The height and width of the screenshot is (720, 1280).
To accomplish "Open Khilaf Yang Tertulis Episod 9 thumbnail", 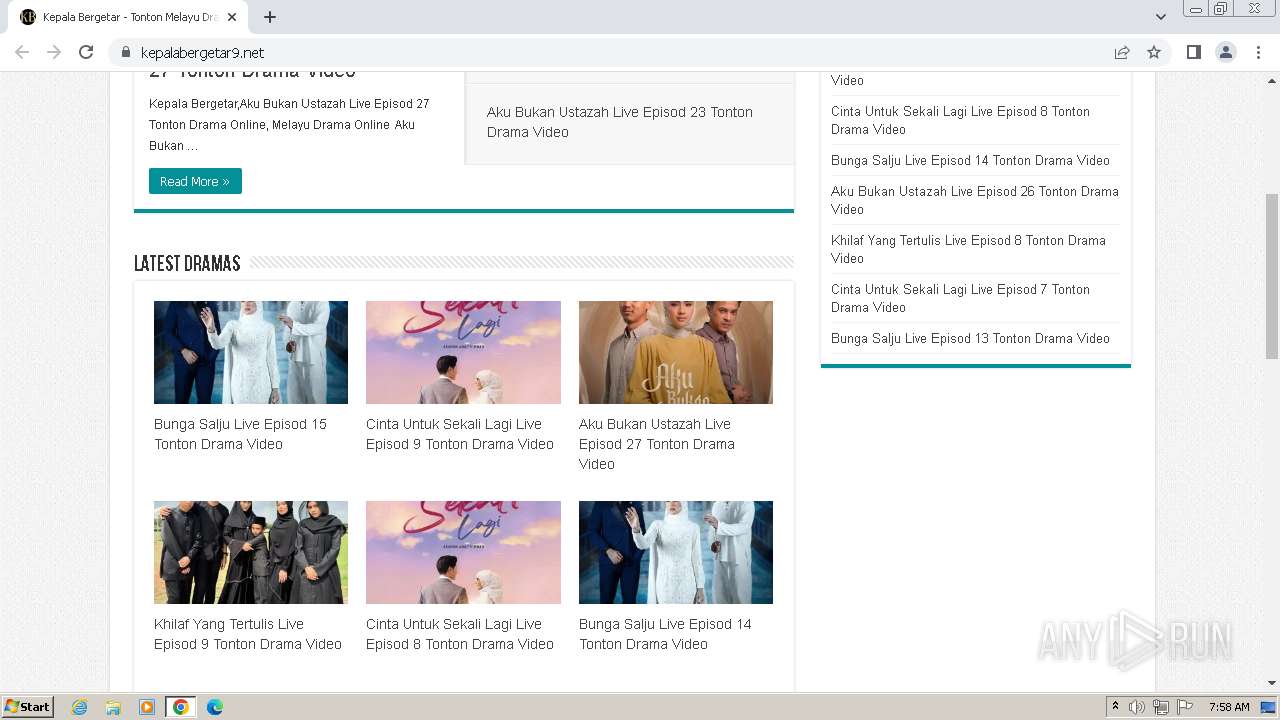I will point(251,552).
